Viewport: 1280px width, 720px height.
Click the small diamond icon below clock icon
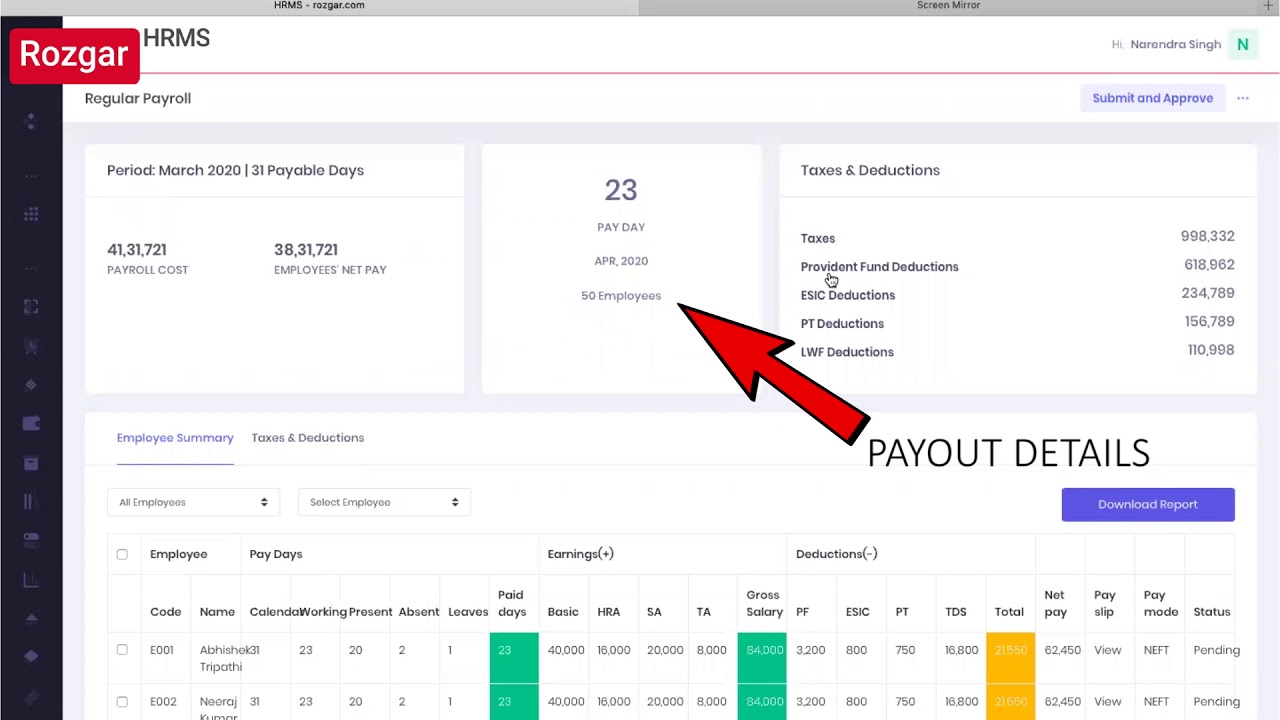pyautogui.click(x=31, y=385)
